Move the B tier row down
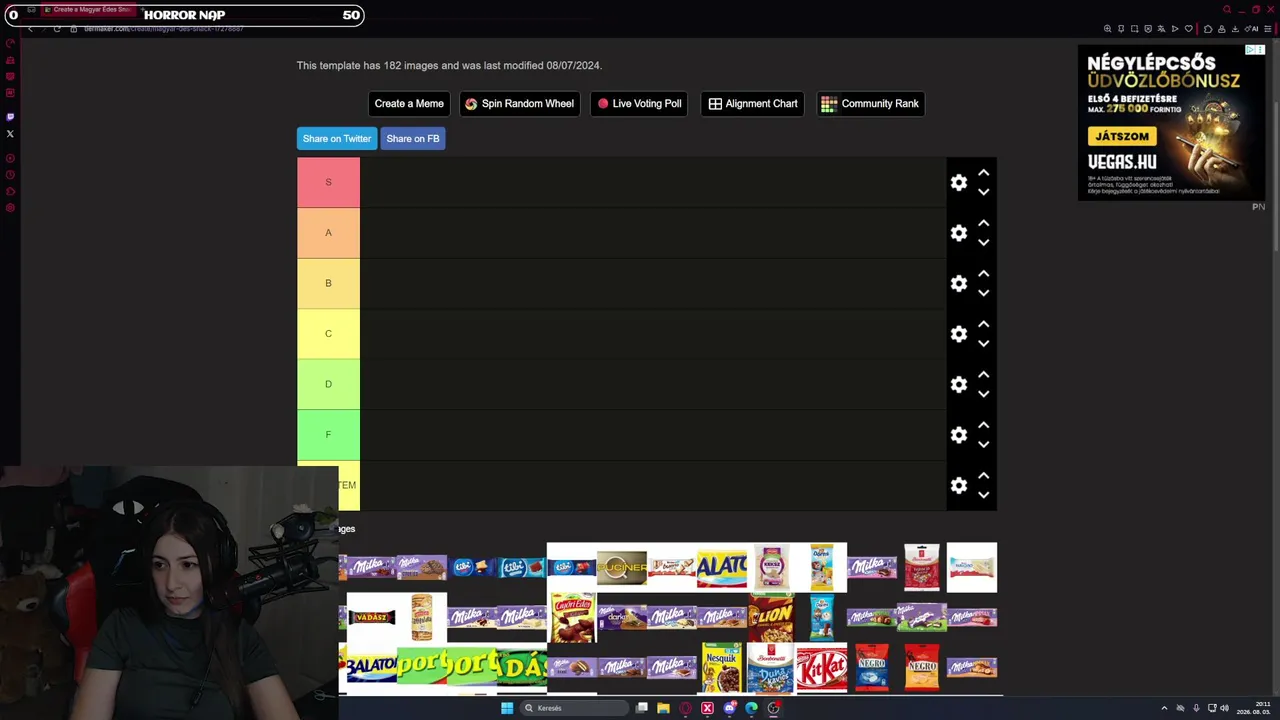 [984, 293]
